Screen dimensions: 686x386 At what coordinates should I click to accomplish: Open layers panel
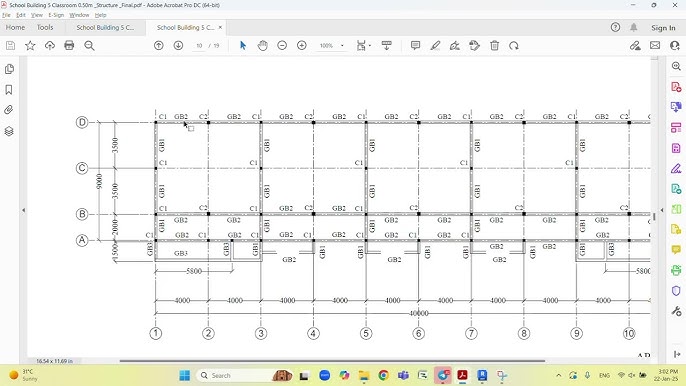9,131
